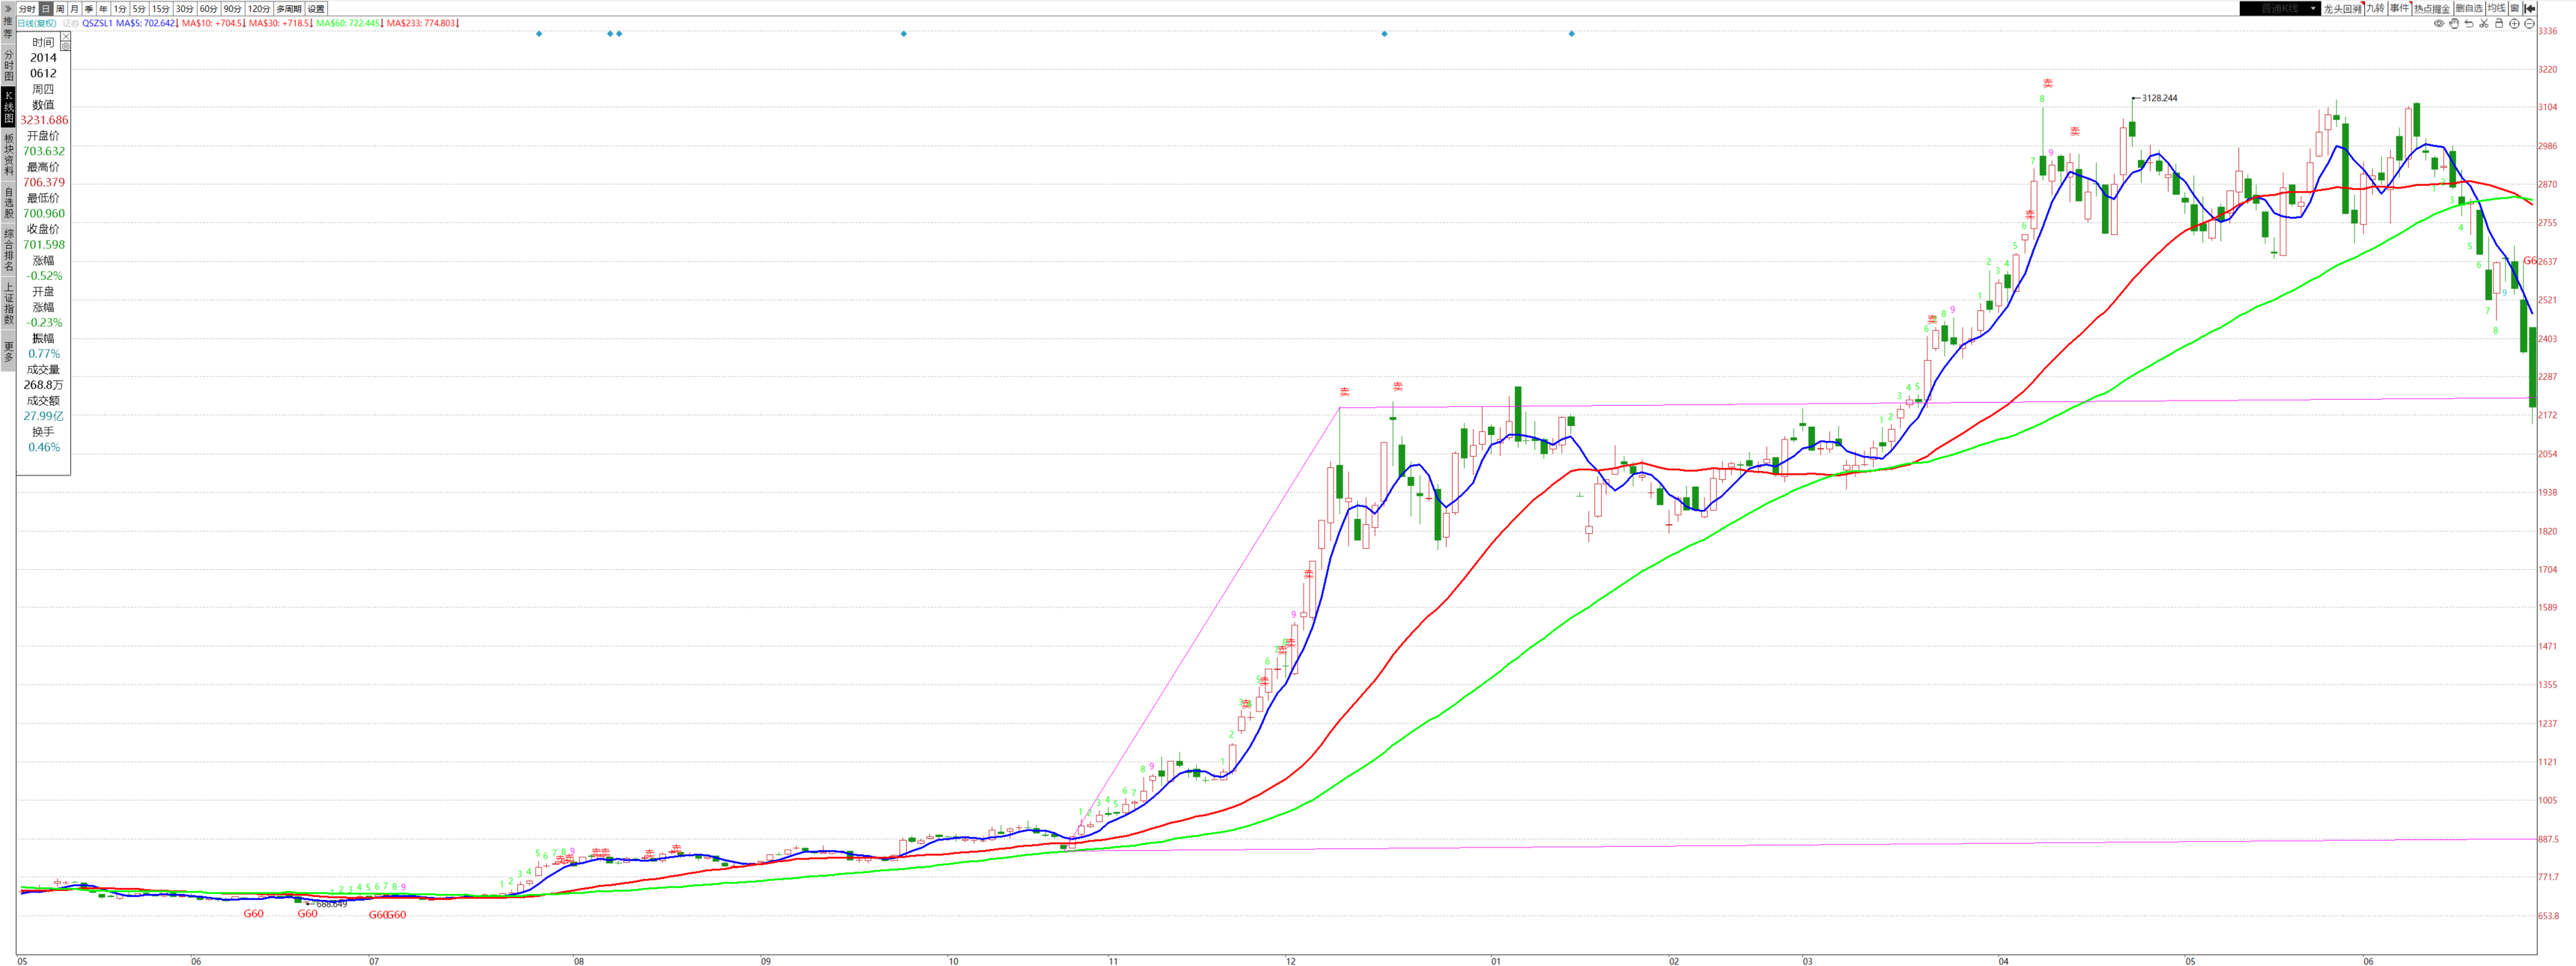2576x966 pixels.
Task: Click the collapse arrow icon at top right
Action: point(2530,8)
